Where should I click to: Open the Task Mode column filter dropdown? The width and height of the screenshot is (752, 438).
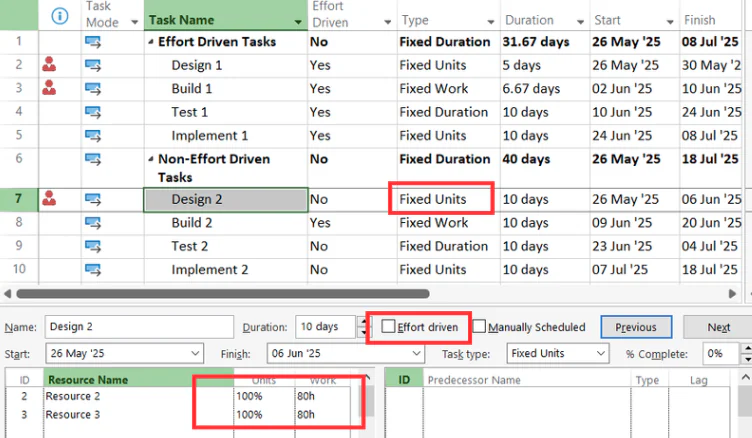pos(134,22)
